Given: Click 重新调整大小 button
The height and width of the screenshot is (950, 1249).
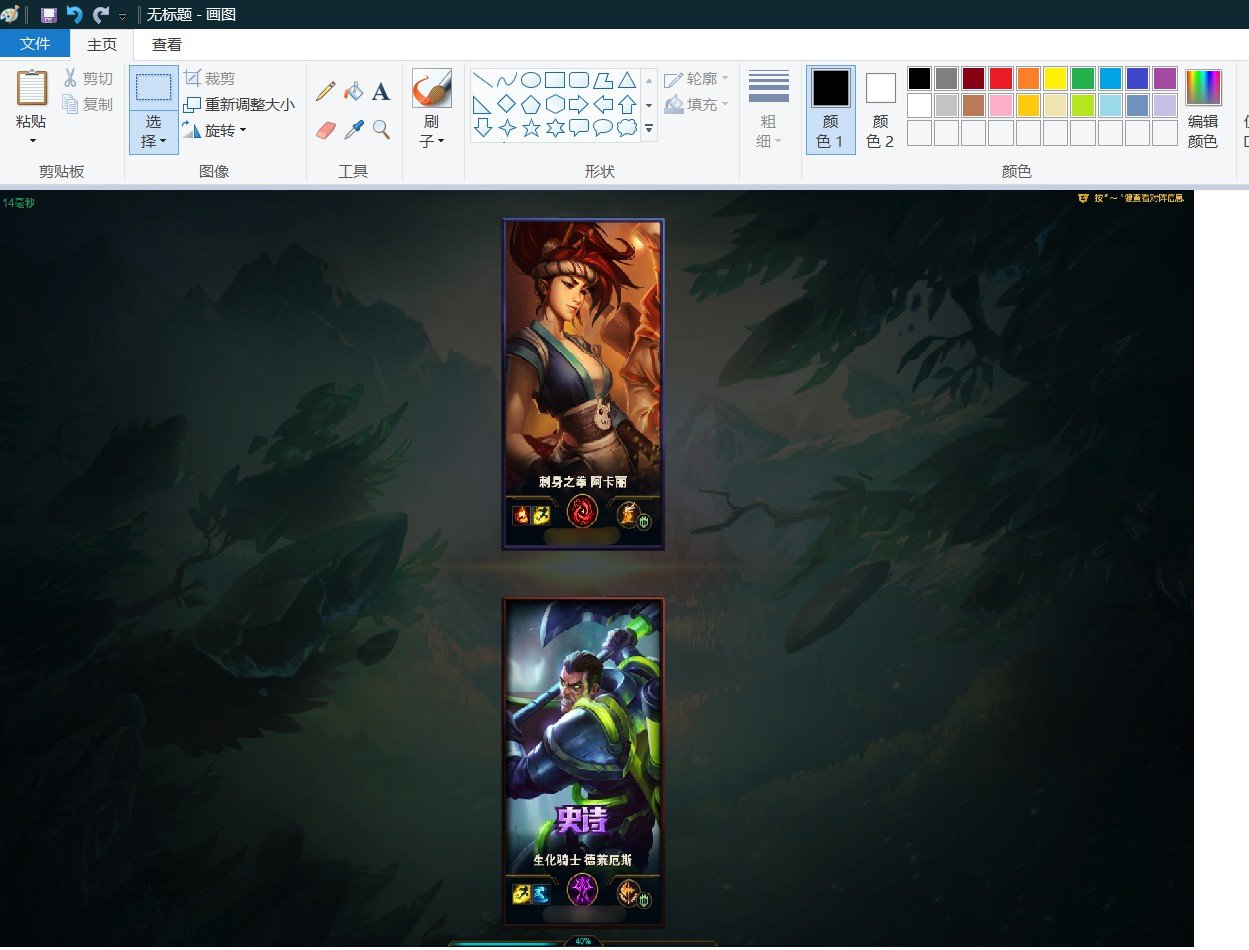Looking at the screenshot, I should (x=239, y=104).
